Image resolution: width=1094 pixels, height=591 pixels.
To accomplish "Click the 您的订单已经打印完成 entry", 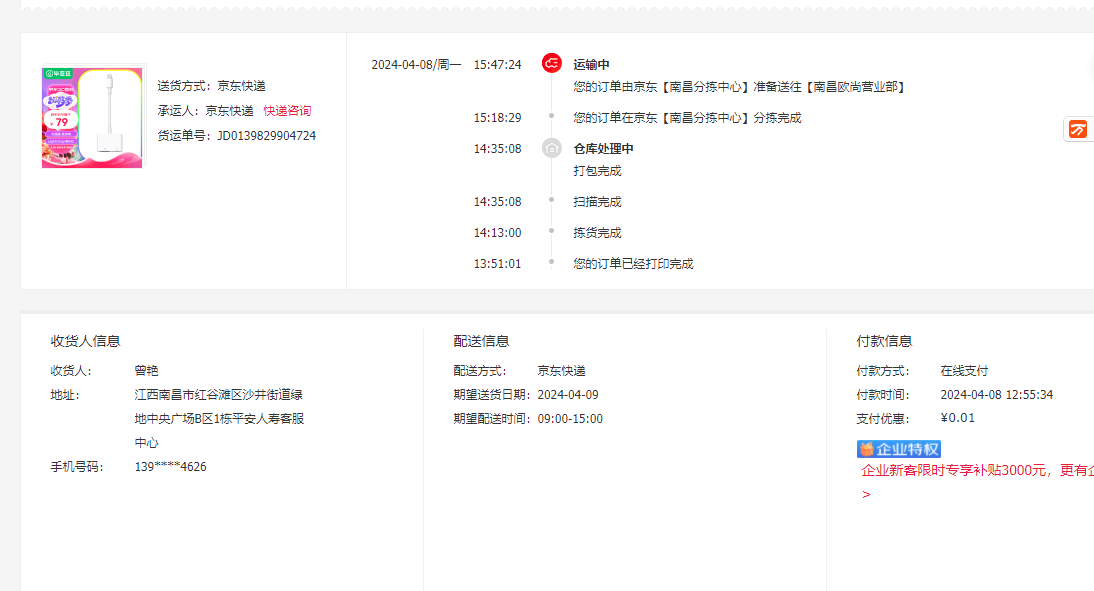I will (634, 264).
